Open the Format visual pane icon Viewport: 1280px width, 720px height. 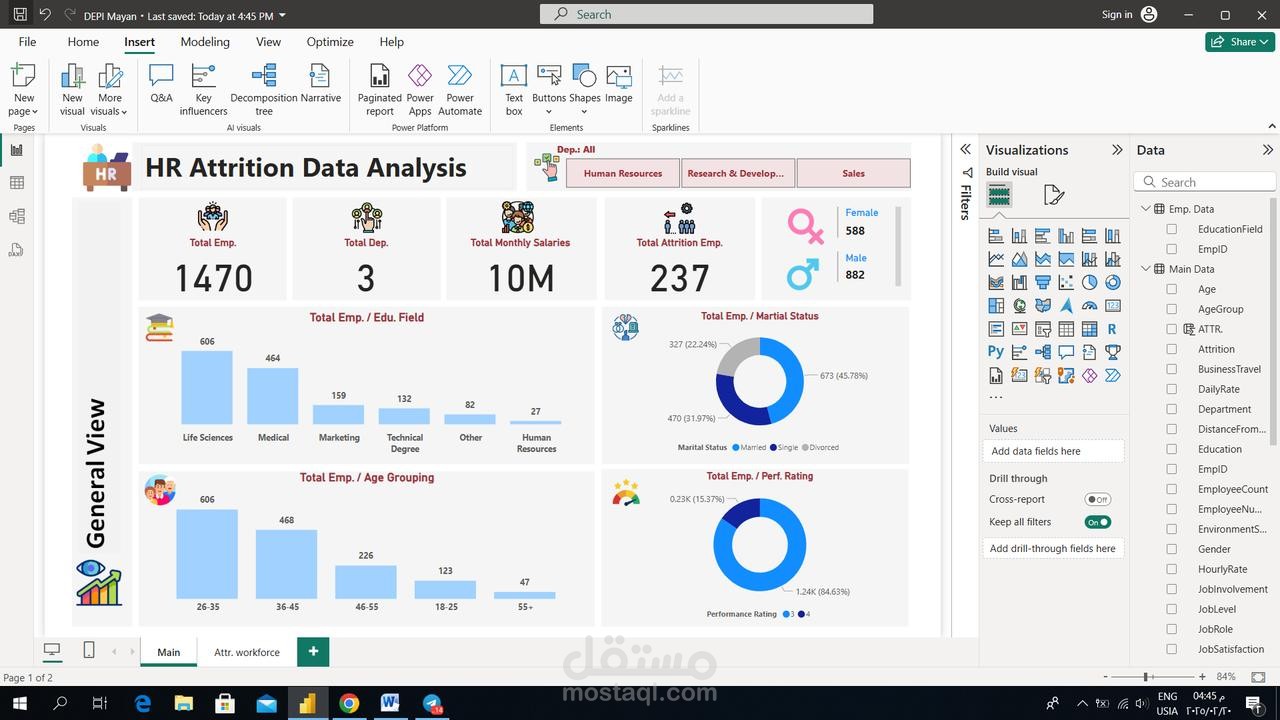coord(1053,195)
